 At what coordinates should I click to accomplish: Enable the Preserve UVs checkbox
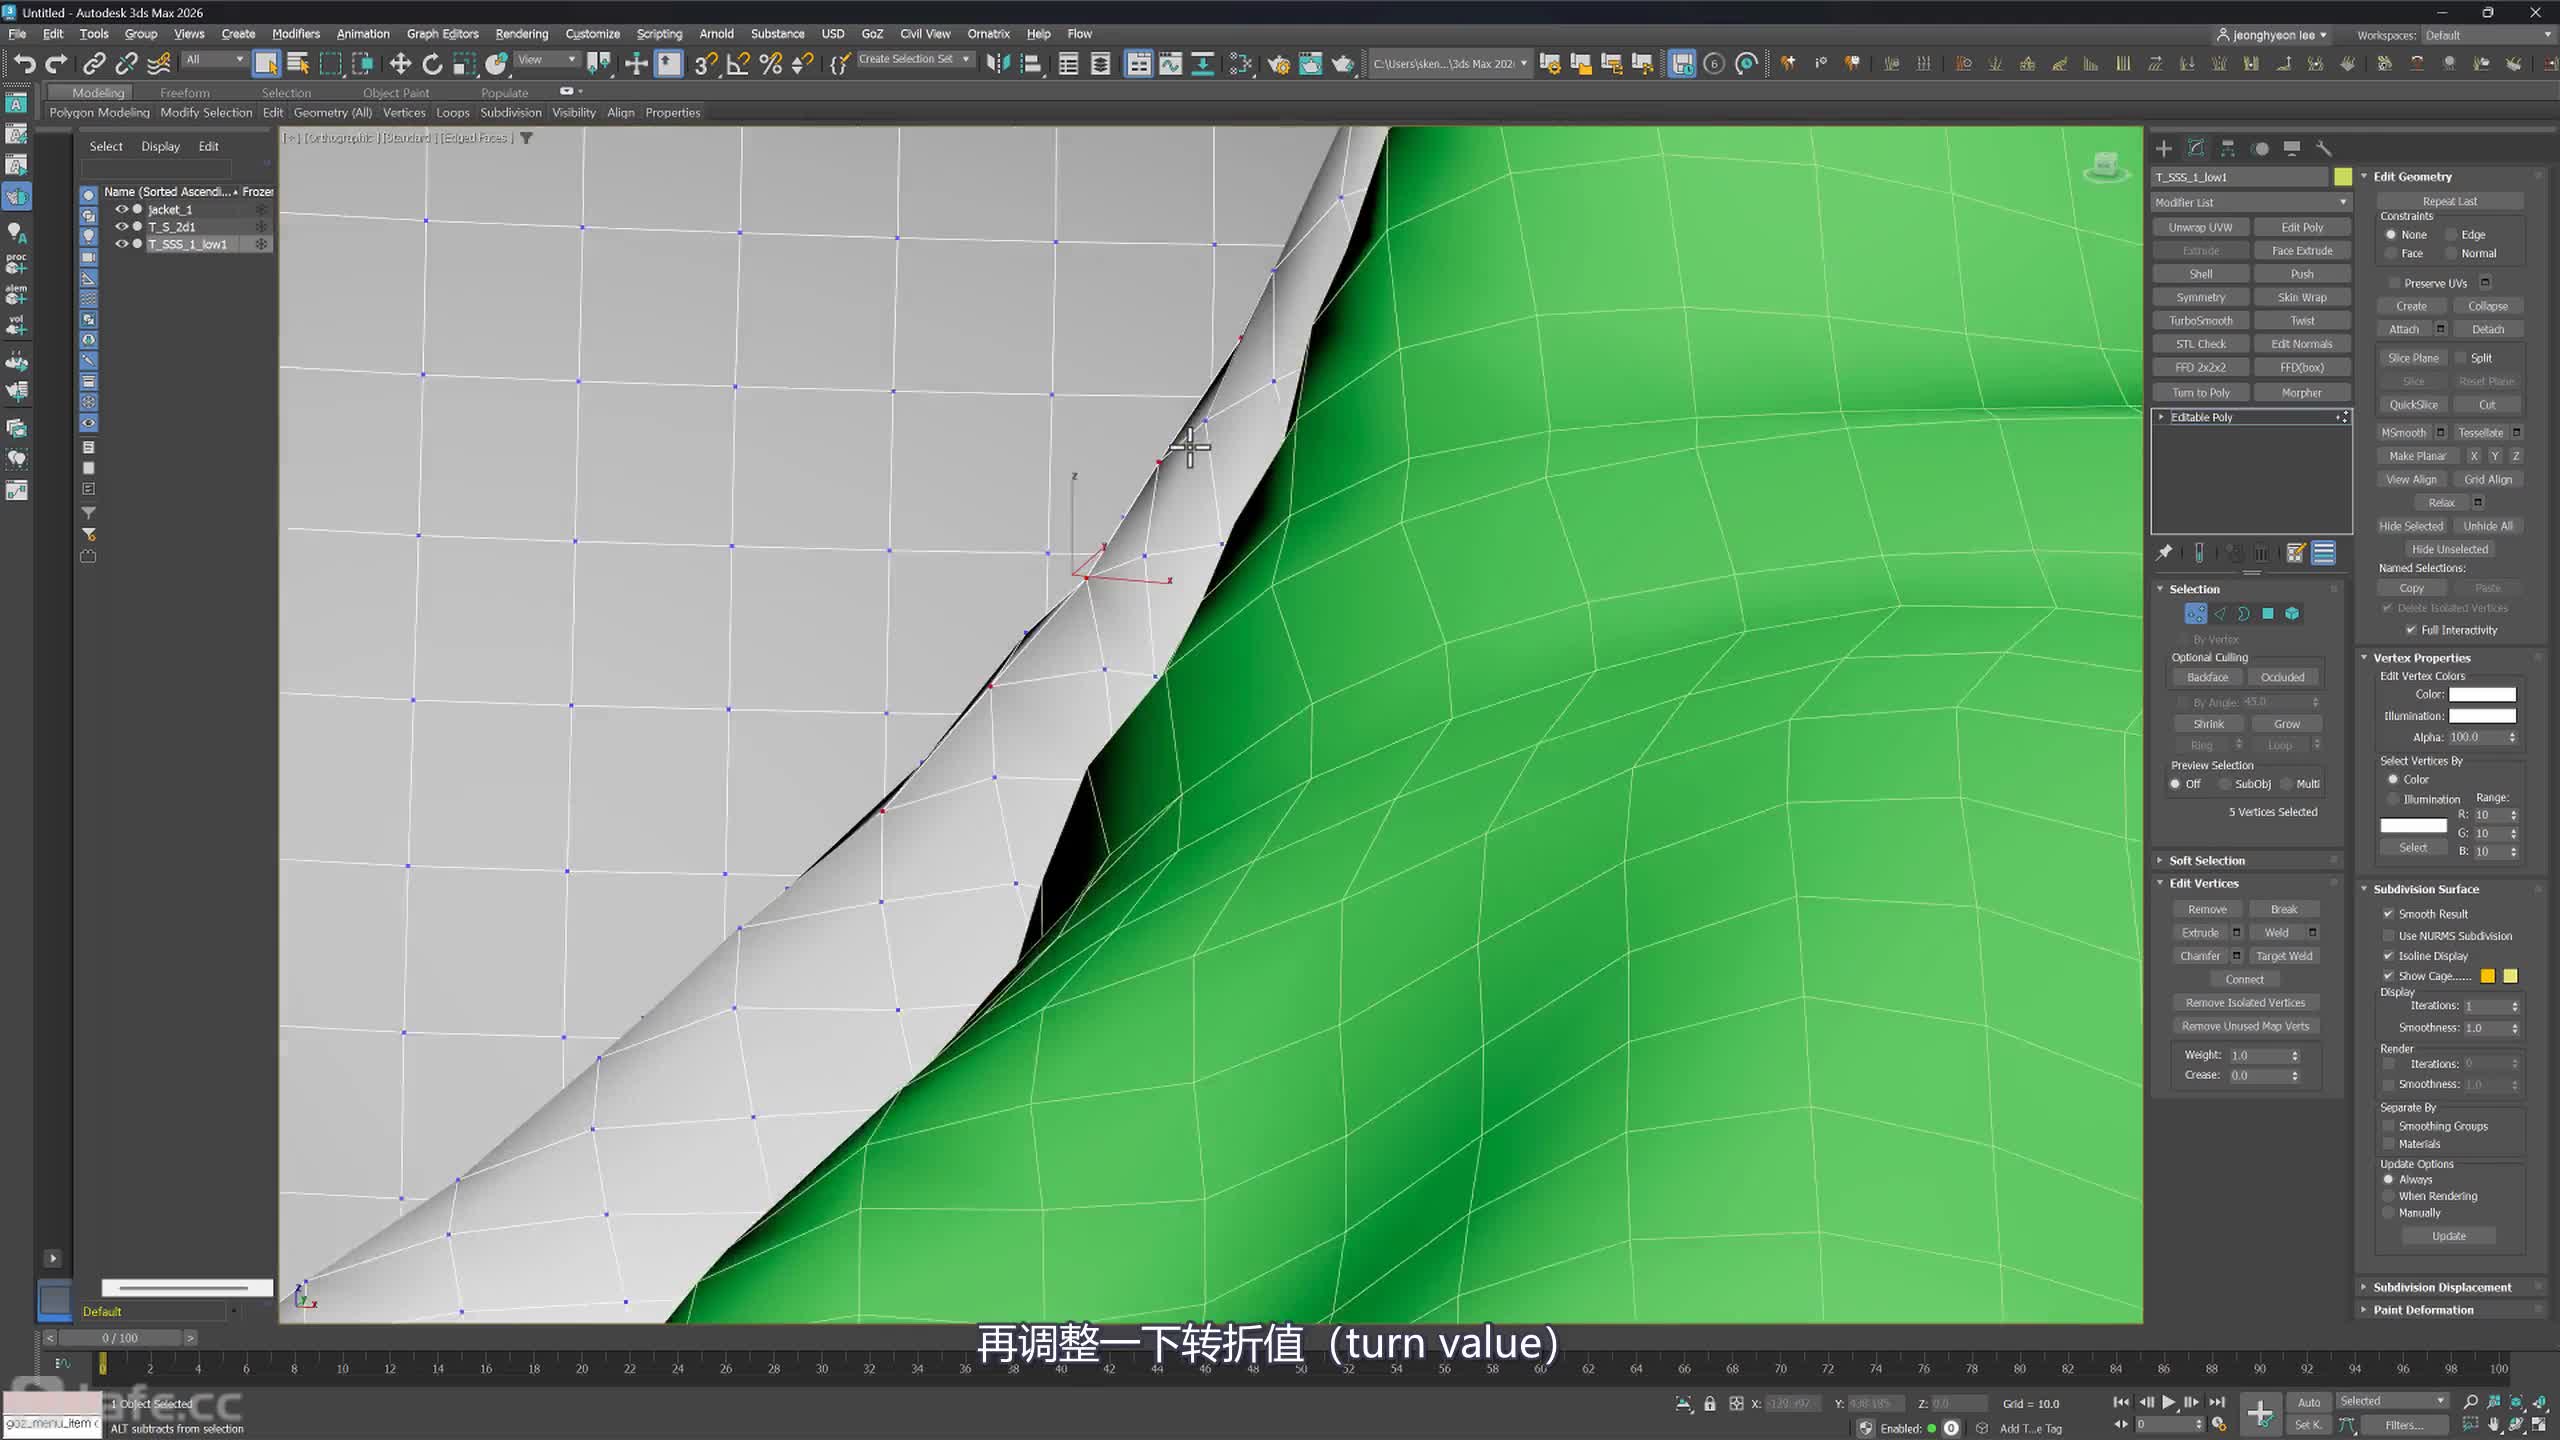tap(2394, 283)
